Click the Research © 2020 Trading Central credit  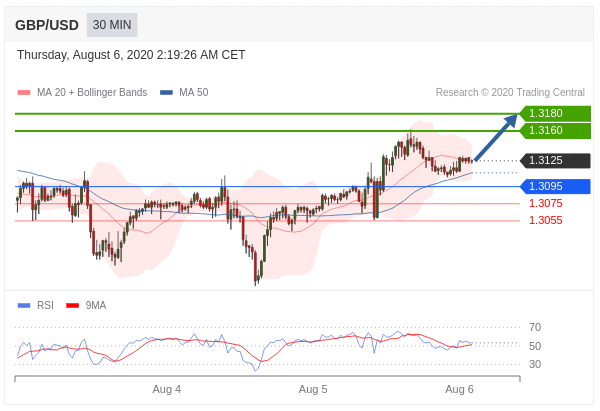click(510, 92)
